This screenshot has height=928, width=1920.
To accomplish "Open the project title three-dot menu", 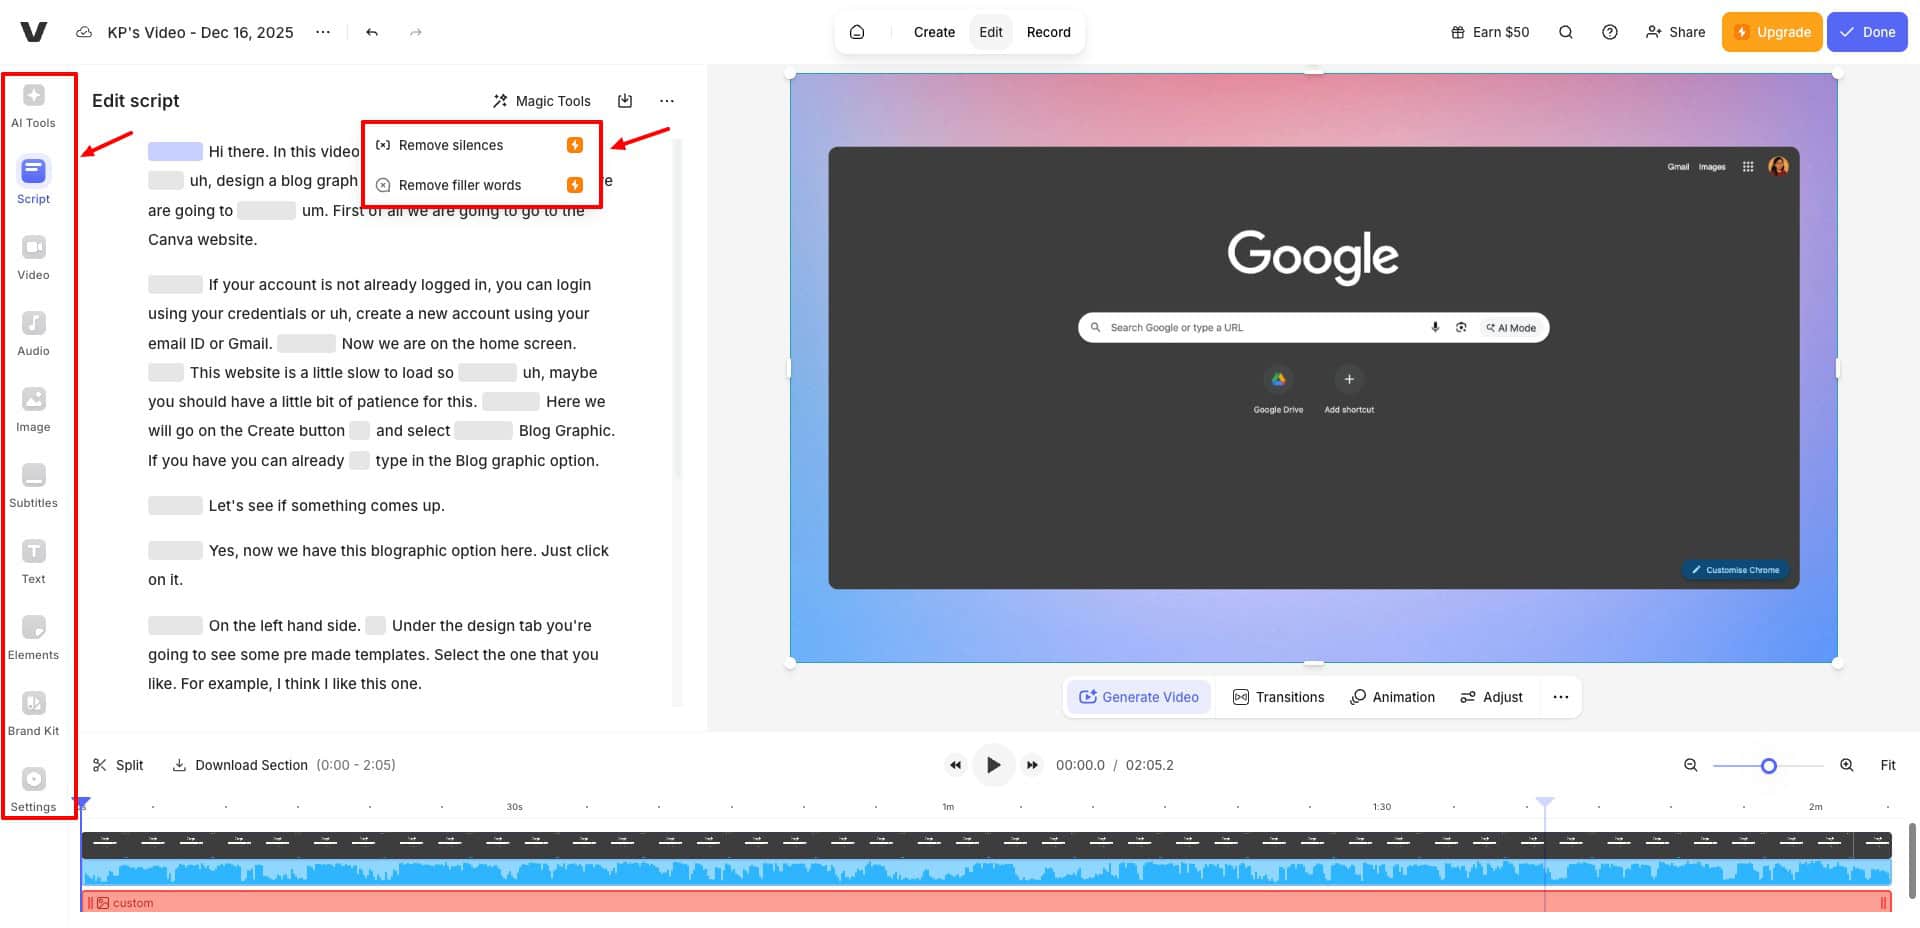I will click(323, 32).
